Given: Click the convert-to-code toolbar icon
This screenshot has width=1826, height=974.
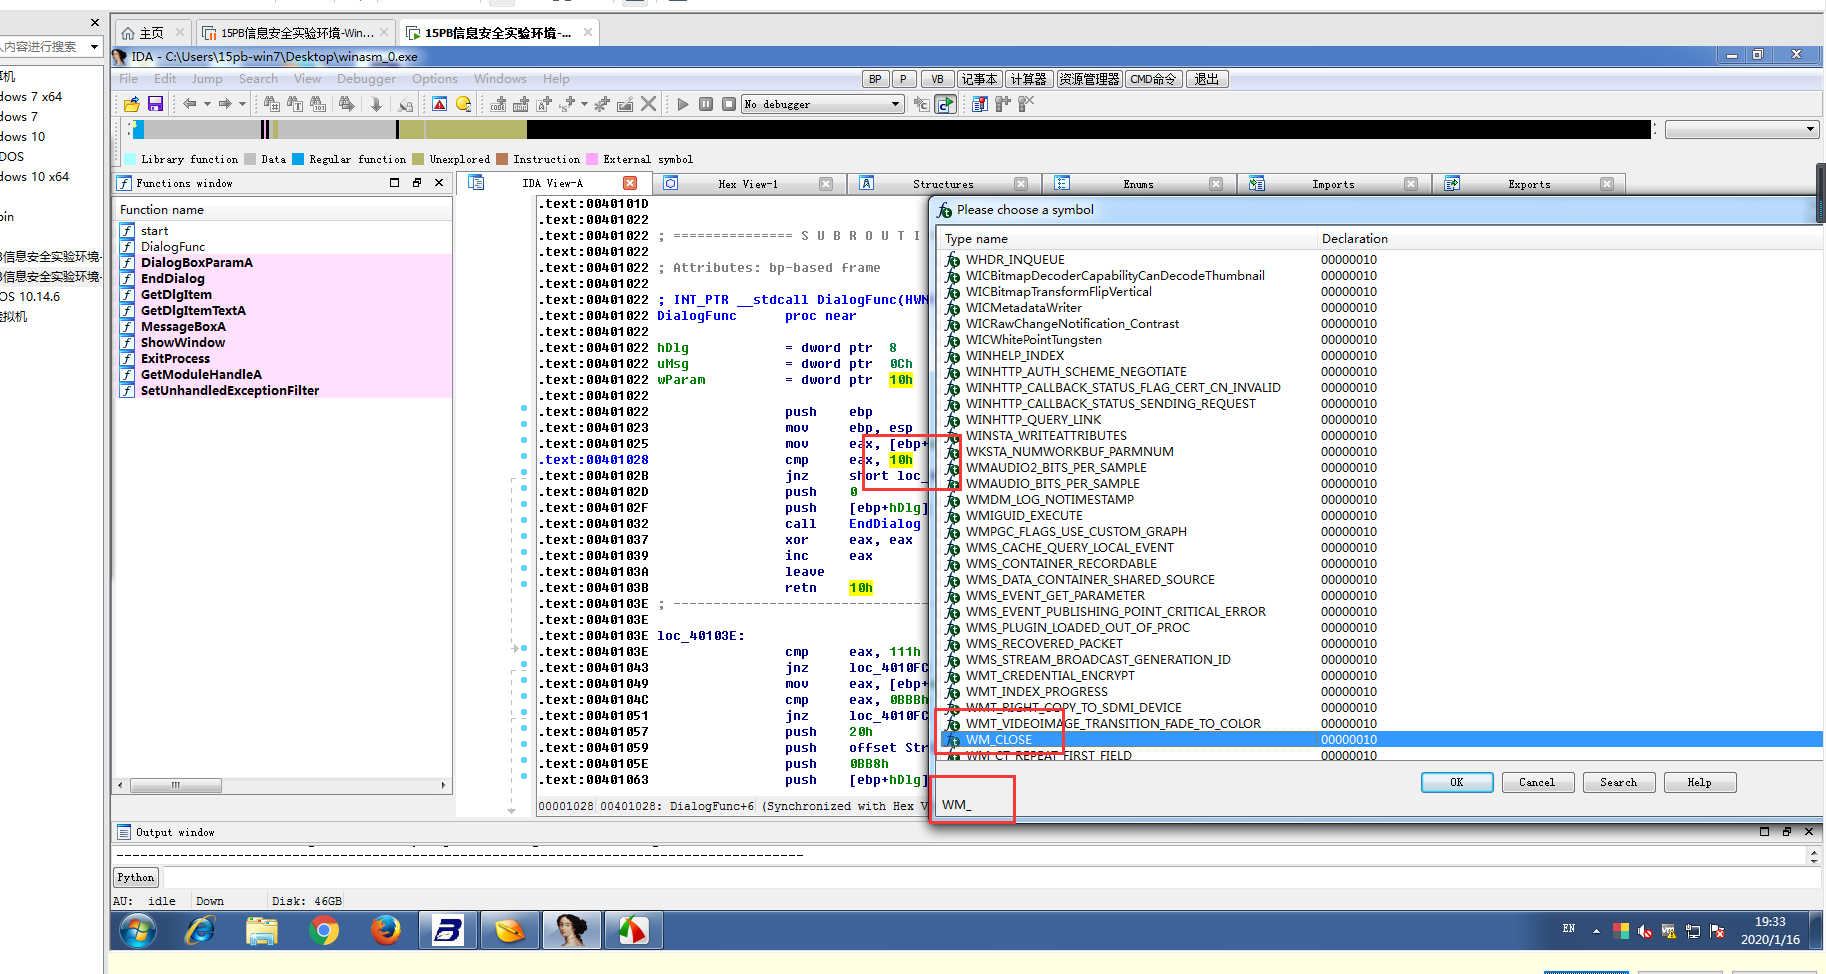Looking at the screenshot, I should point(498,104).
